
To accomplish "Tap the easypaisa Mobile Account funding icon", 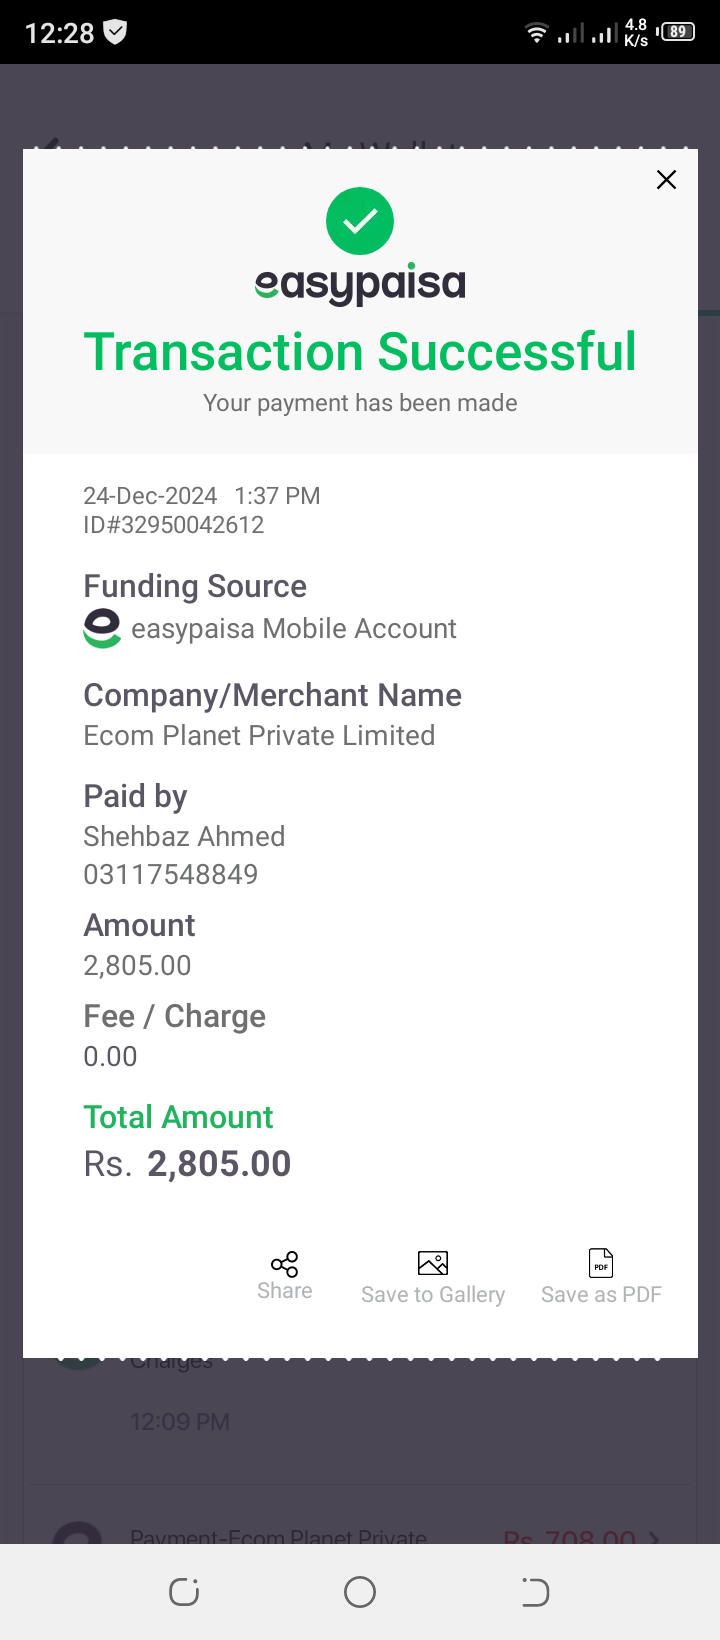I will [102, 629].
